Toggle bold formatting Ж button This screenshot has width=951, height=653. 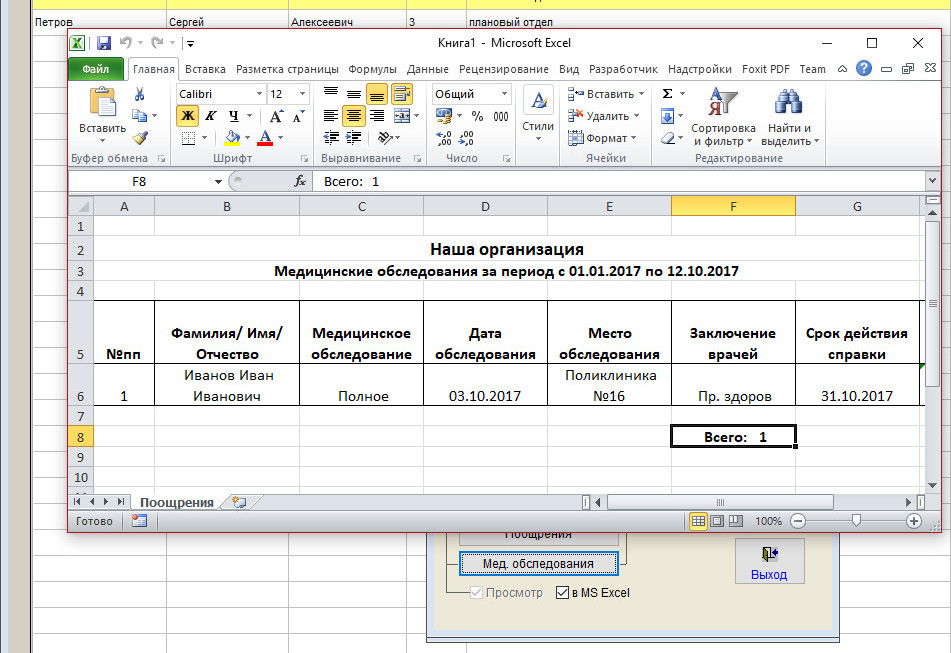[187, 116]
